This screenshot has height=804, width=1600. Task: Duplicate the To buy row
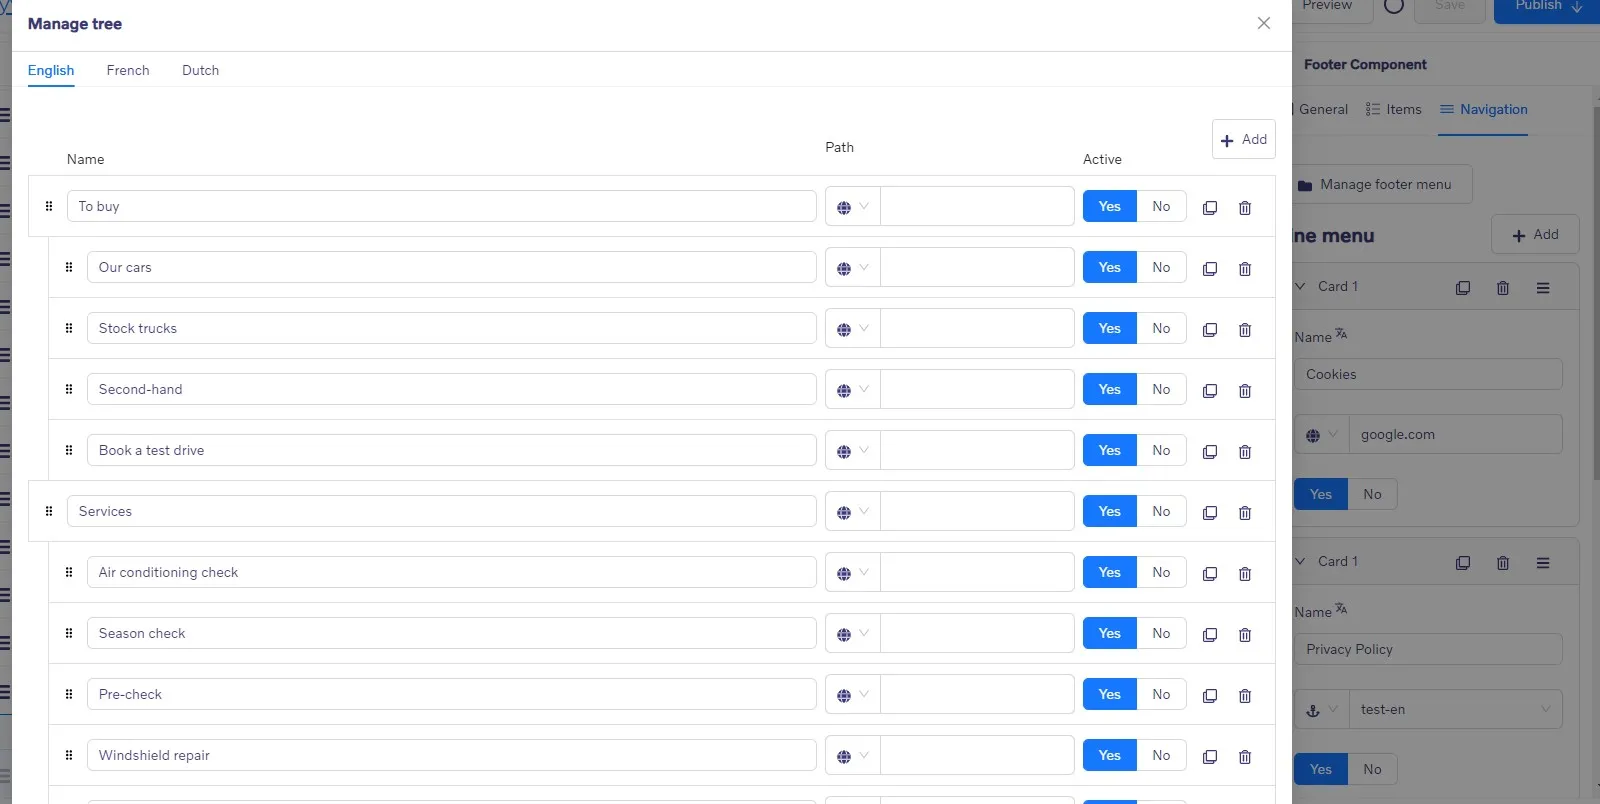coord(1210,208)
